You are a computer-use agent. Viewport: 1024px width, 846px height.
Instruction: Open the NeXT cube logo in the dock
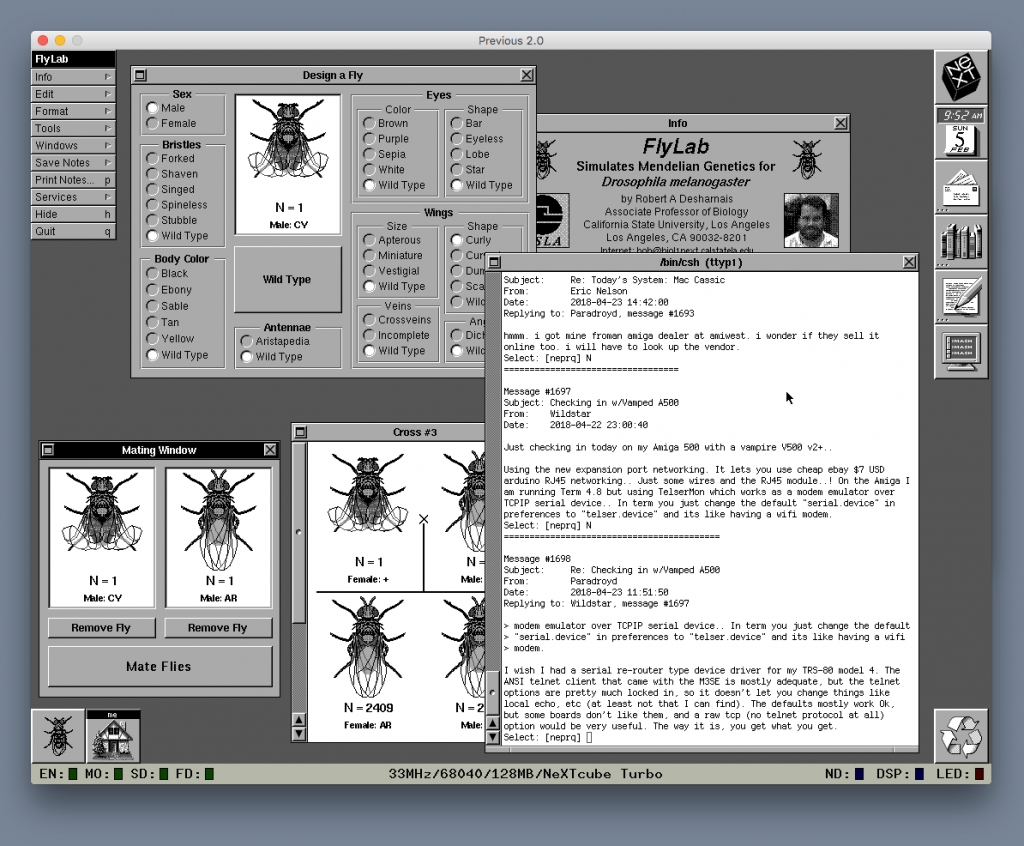pos(961,78)
